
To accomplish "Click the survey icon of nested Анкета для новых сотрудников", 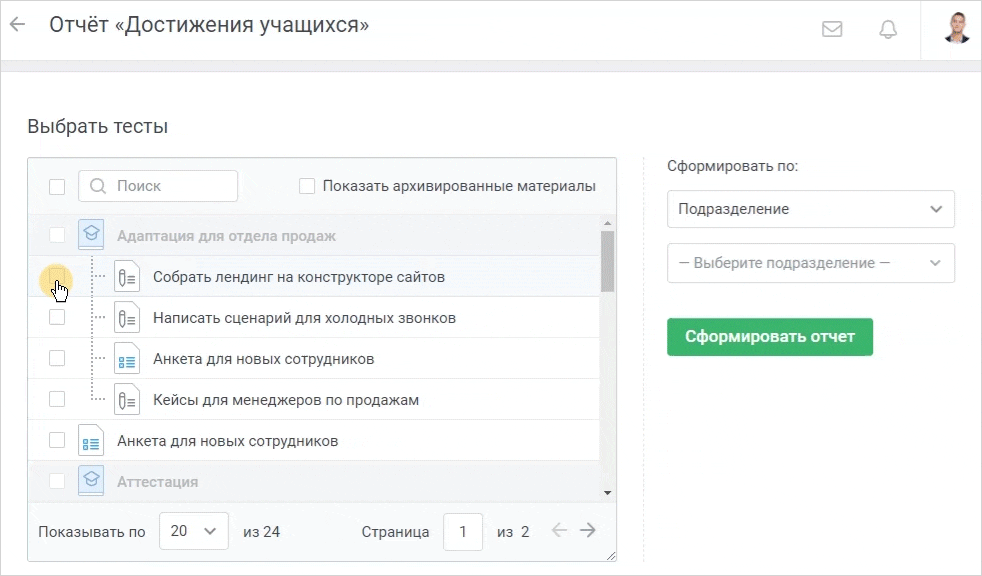I will (x=127, y=359).
